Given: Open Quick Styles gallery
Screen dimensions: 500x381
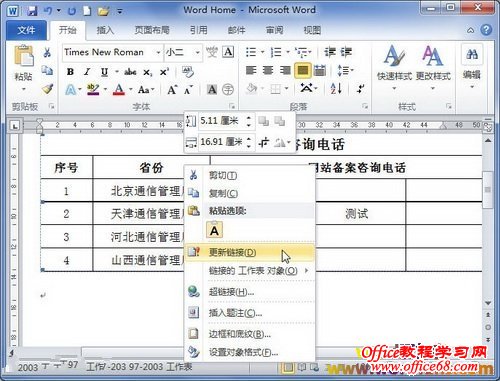Looking at the screenshot, I should pyautogui.click(x=395, y=68).
